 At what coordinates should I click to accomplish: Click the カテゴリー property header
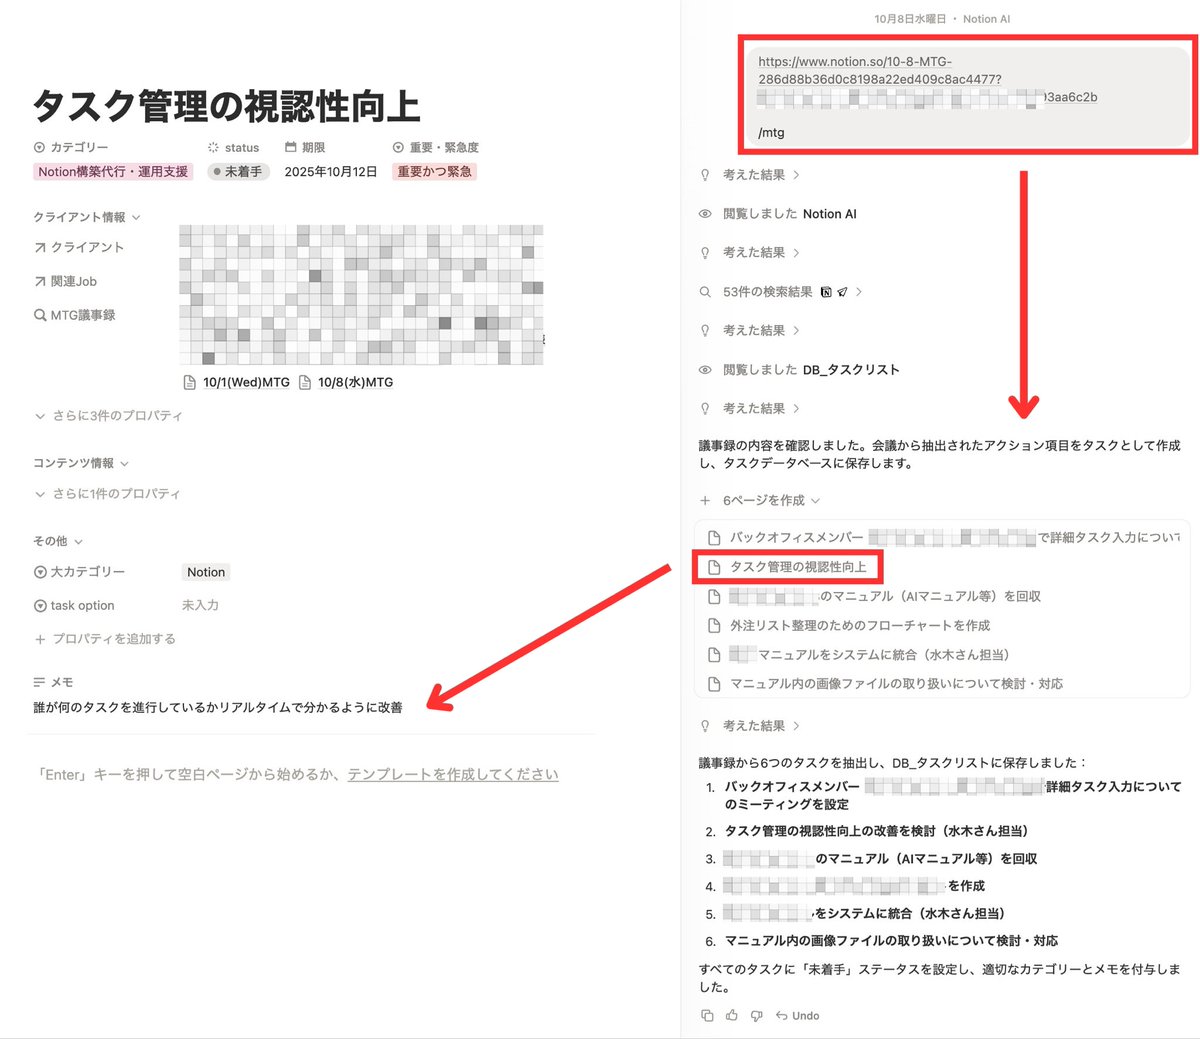[71, 147]
